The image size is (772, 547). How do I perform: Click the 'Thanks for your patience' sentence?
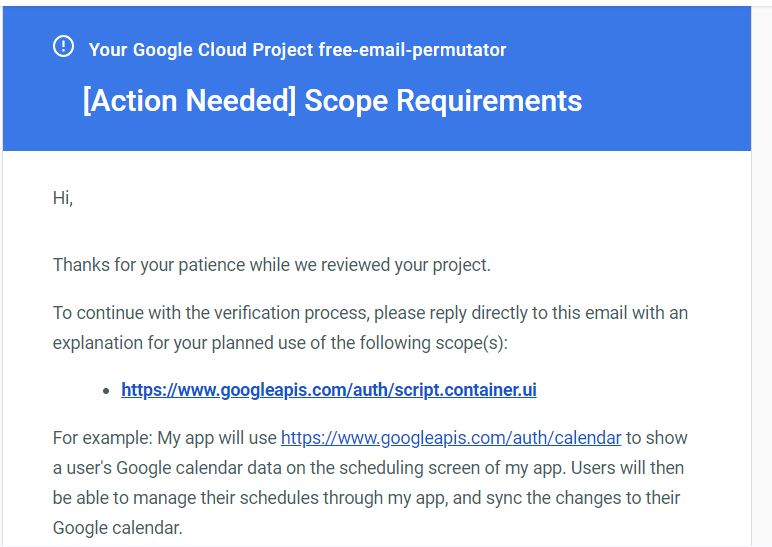[x=272, y=265]
